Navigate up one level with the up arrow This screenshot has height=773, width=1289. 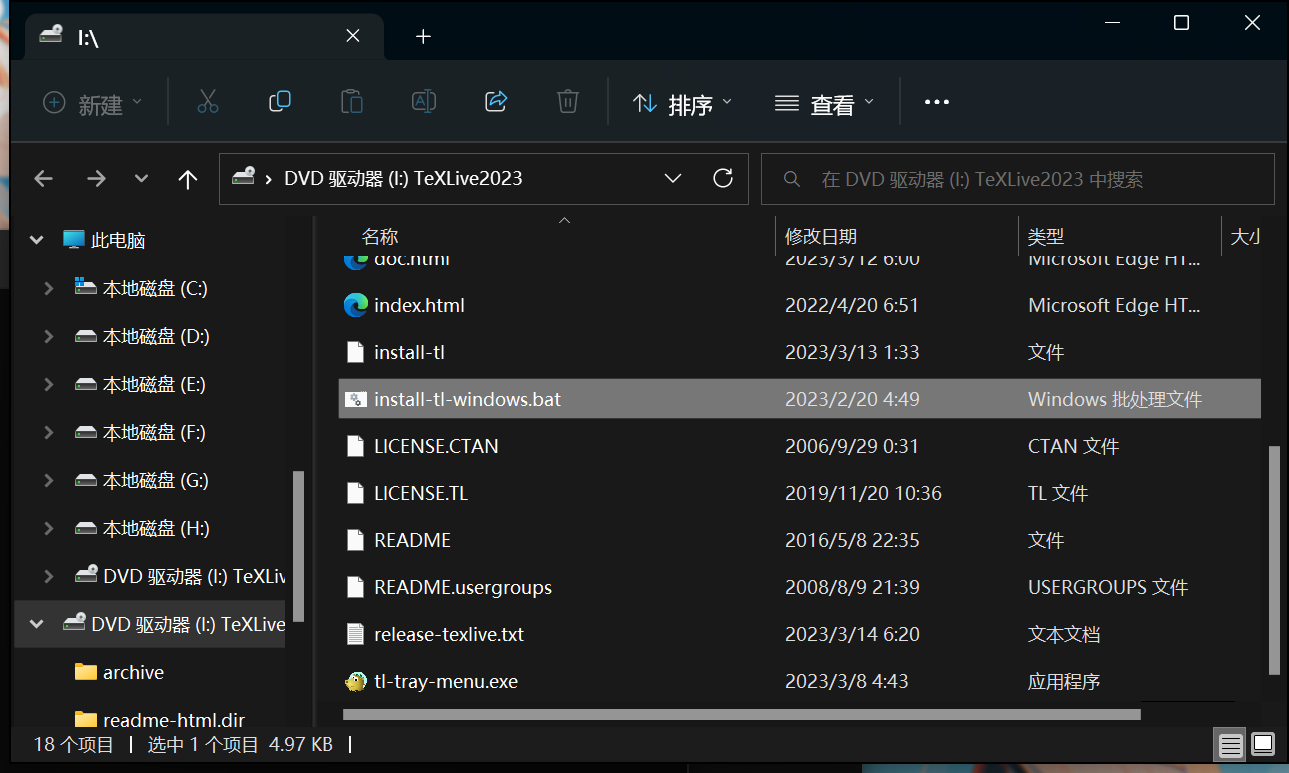click(188, 179)
